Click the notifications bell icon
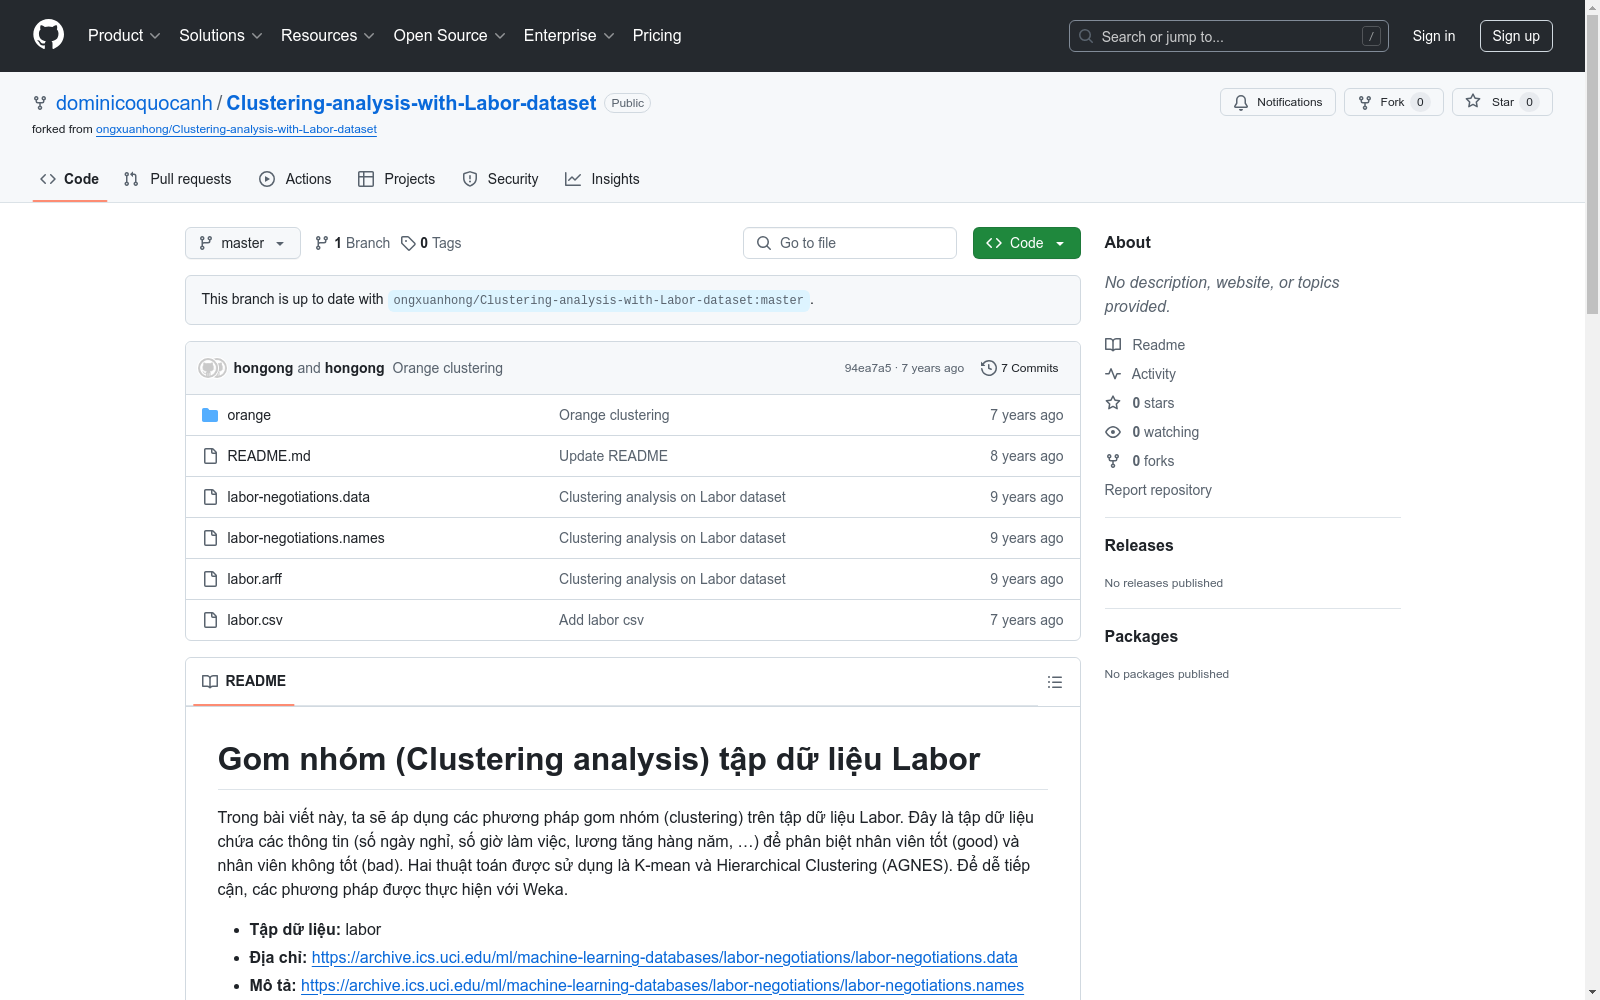 tap(1241, 102)
